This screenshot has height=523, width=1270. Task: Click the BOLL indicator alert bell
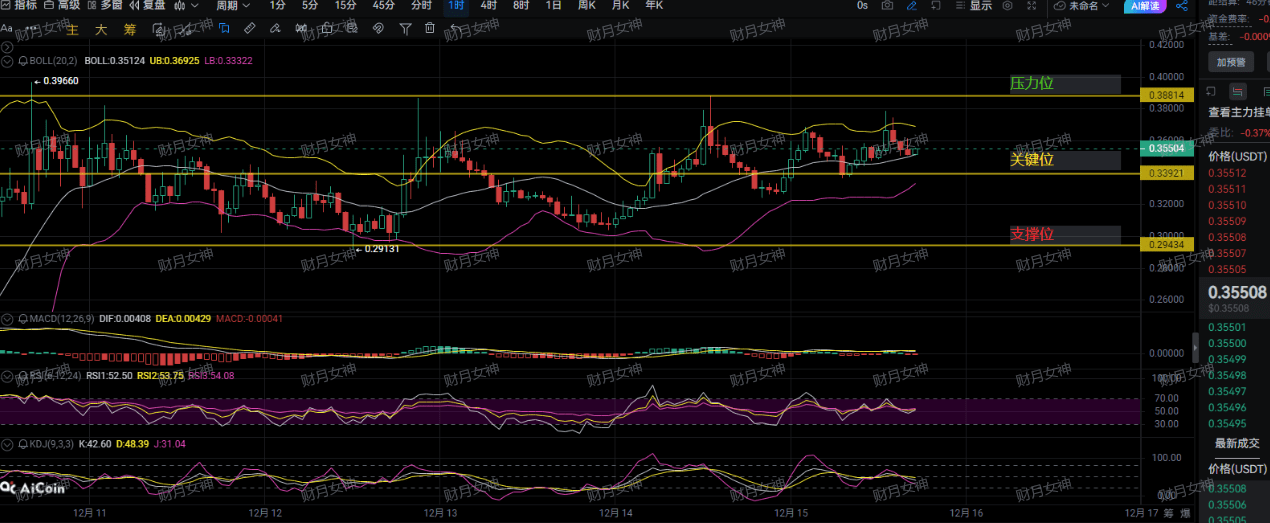click(22, 61)
